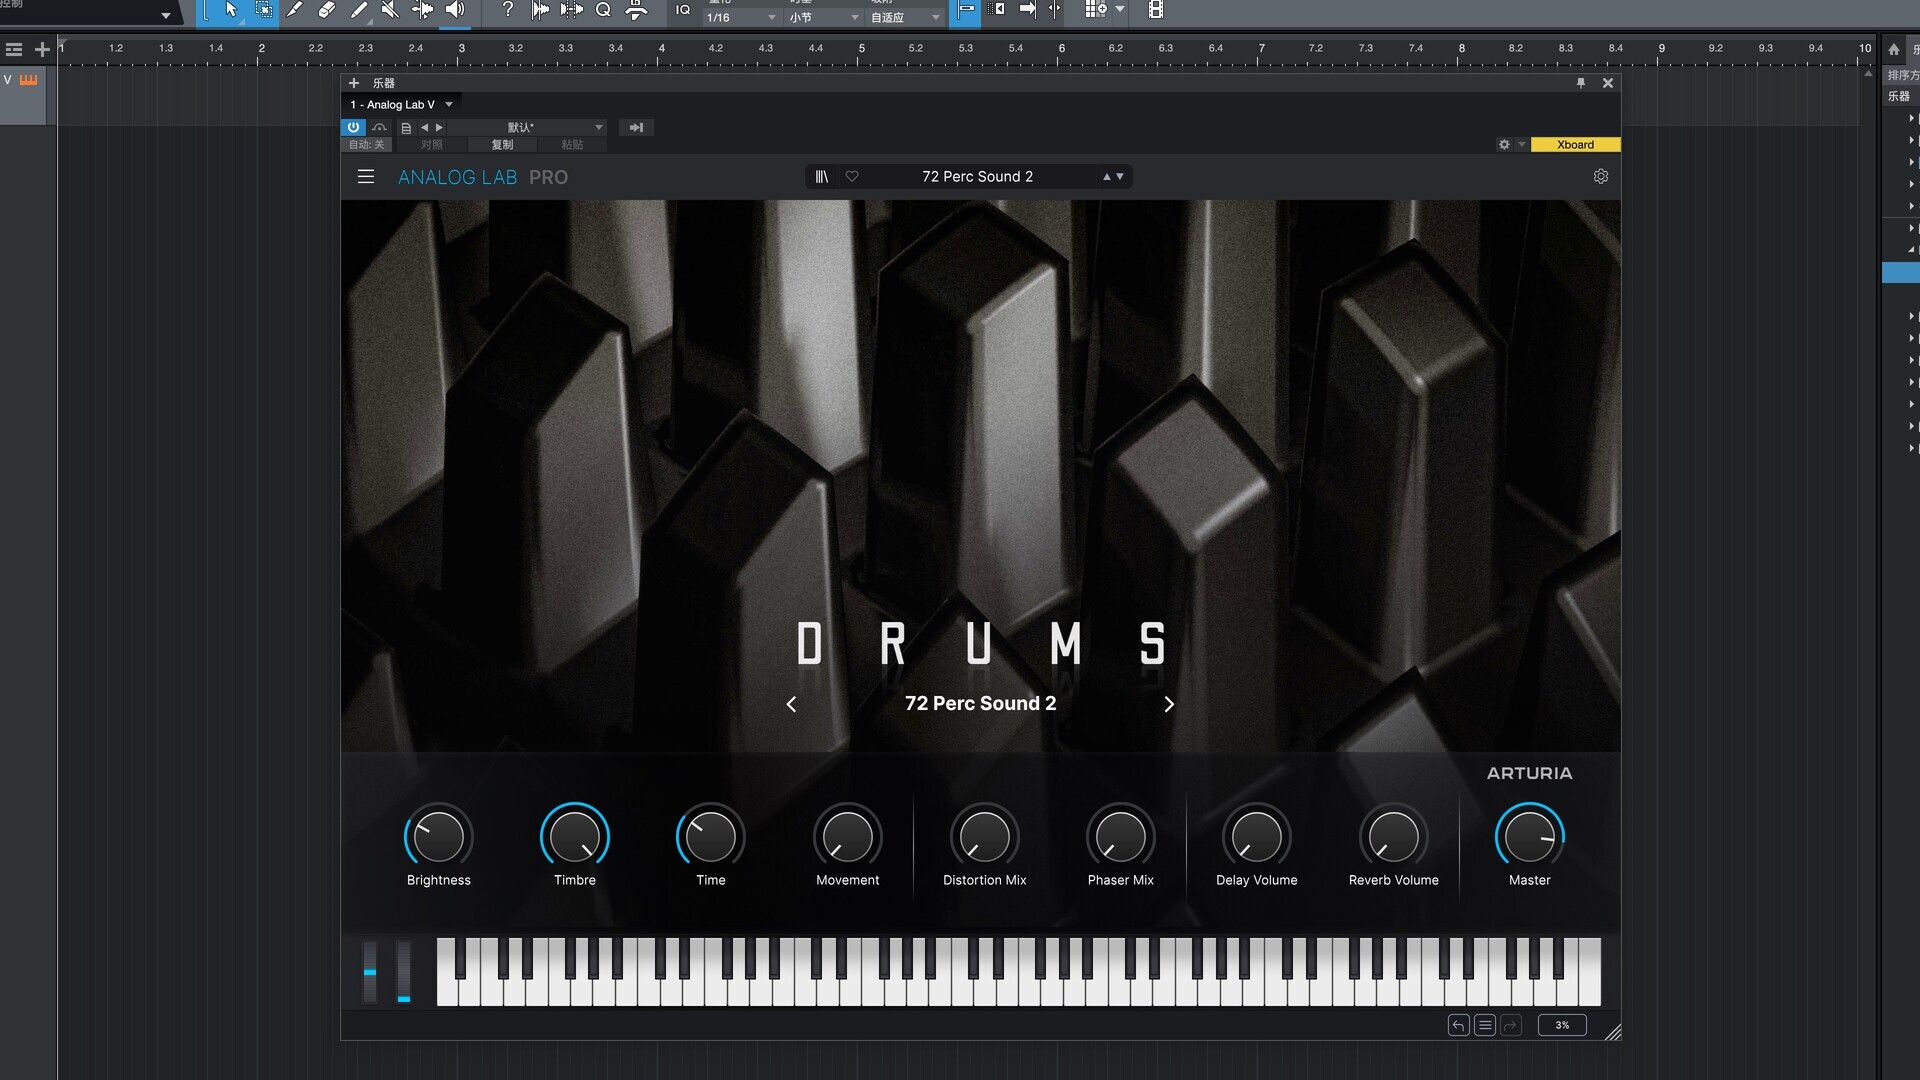Open the edit history list icon
The height and width of the screenshot is (1080, 1920).
pos(1485,1025)
